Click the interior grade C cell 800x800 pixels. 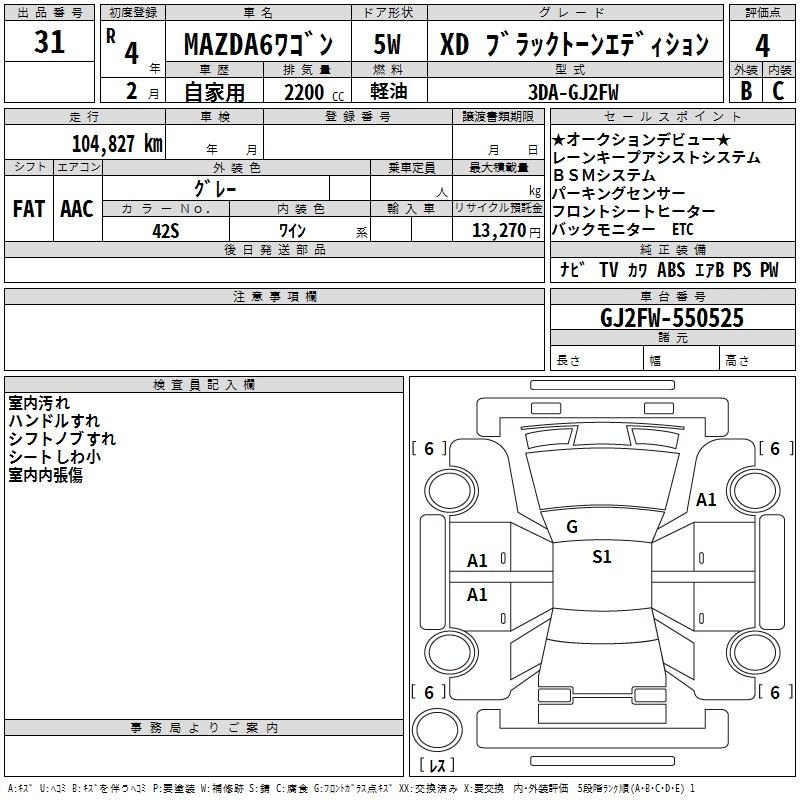[x=779, y=90]
